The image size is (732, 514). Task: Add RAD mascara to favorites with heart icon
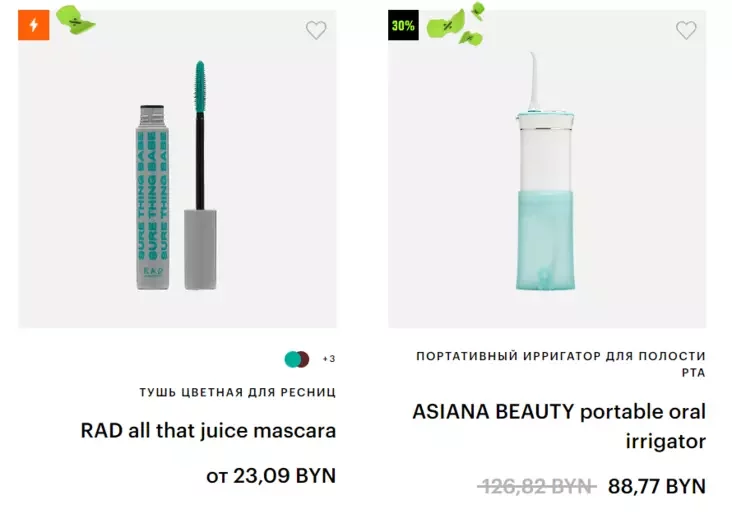click(x=316, y=31)
